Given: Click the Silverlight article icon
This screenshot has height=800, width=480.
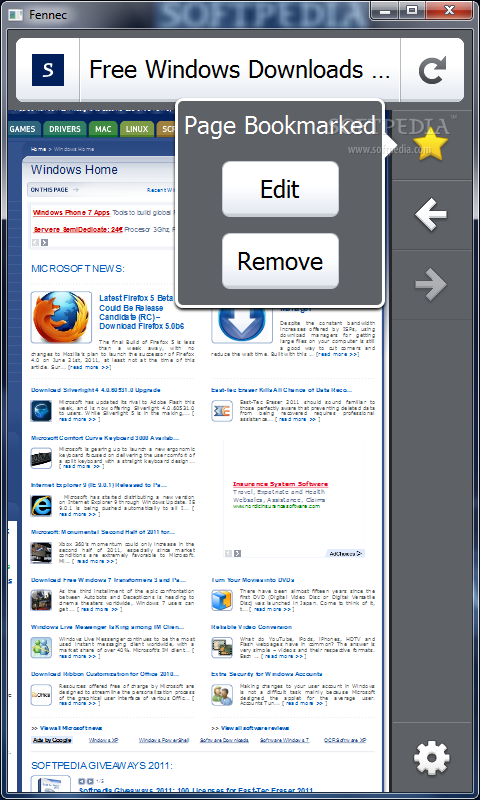Looking at the screenshot, I should click(41, 411).
